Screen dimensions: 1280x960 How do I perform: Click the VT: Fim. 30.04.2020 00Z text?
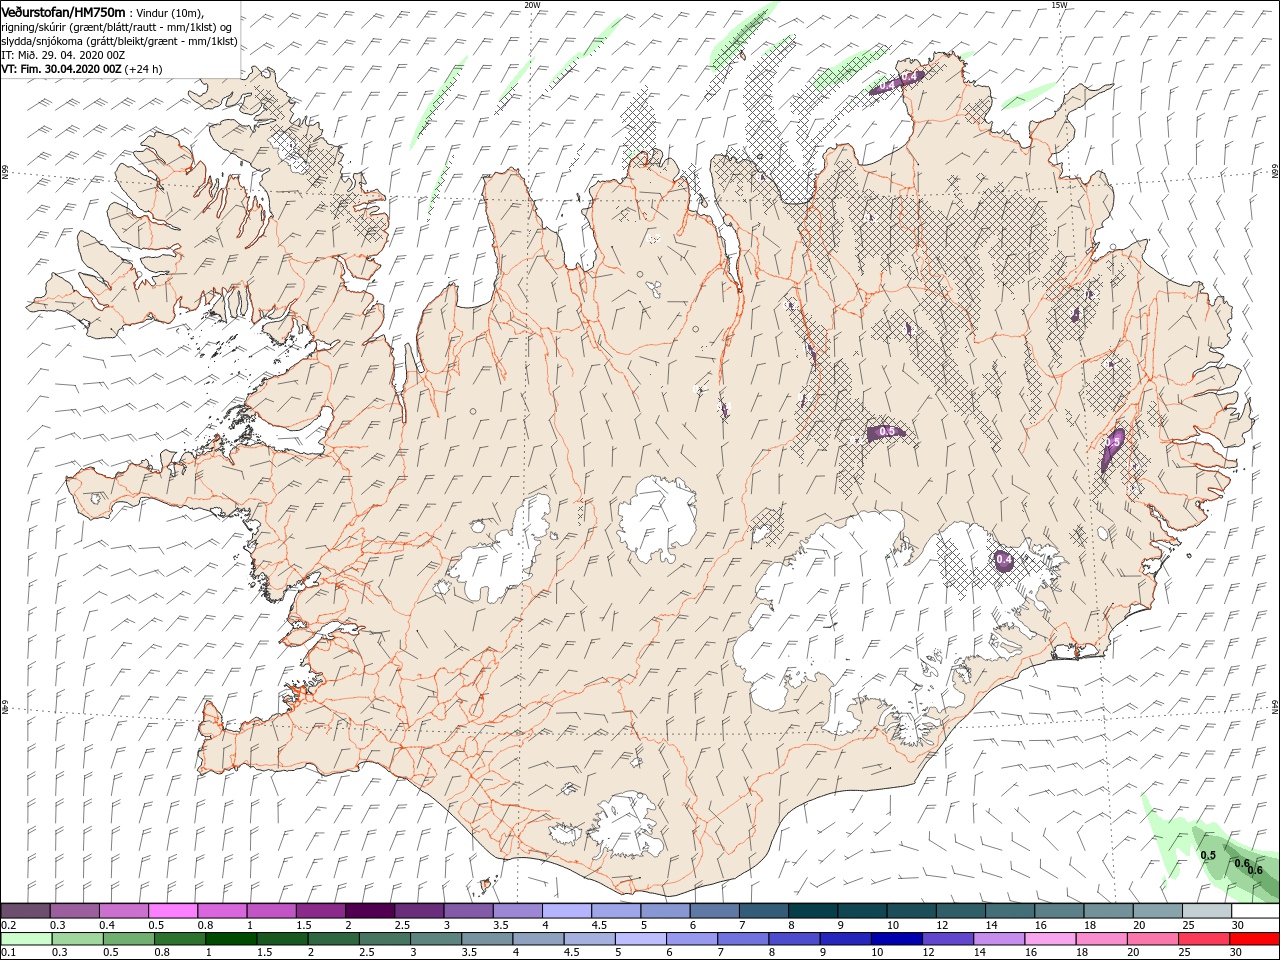61,69
